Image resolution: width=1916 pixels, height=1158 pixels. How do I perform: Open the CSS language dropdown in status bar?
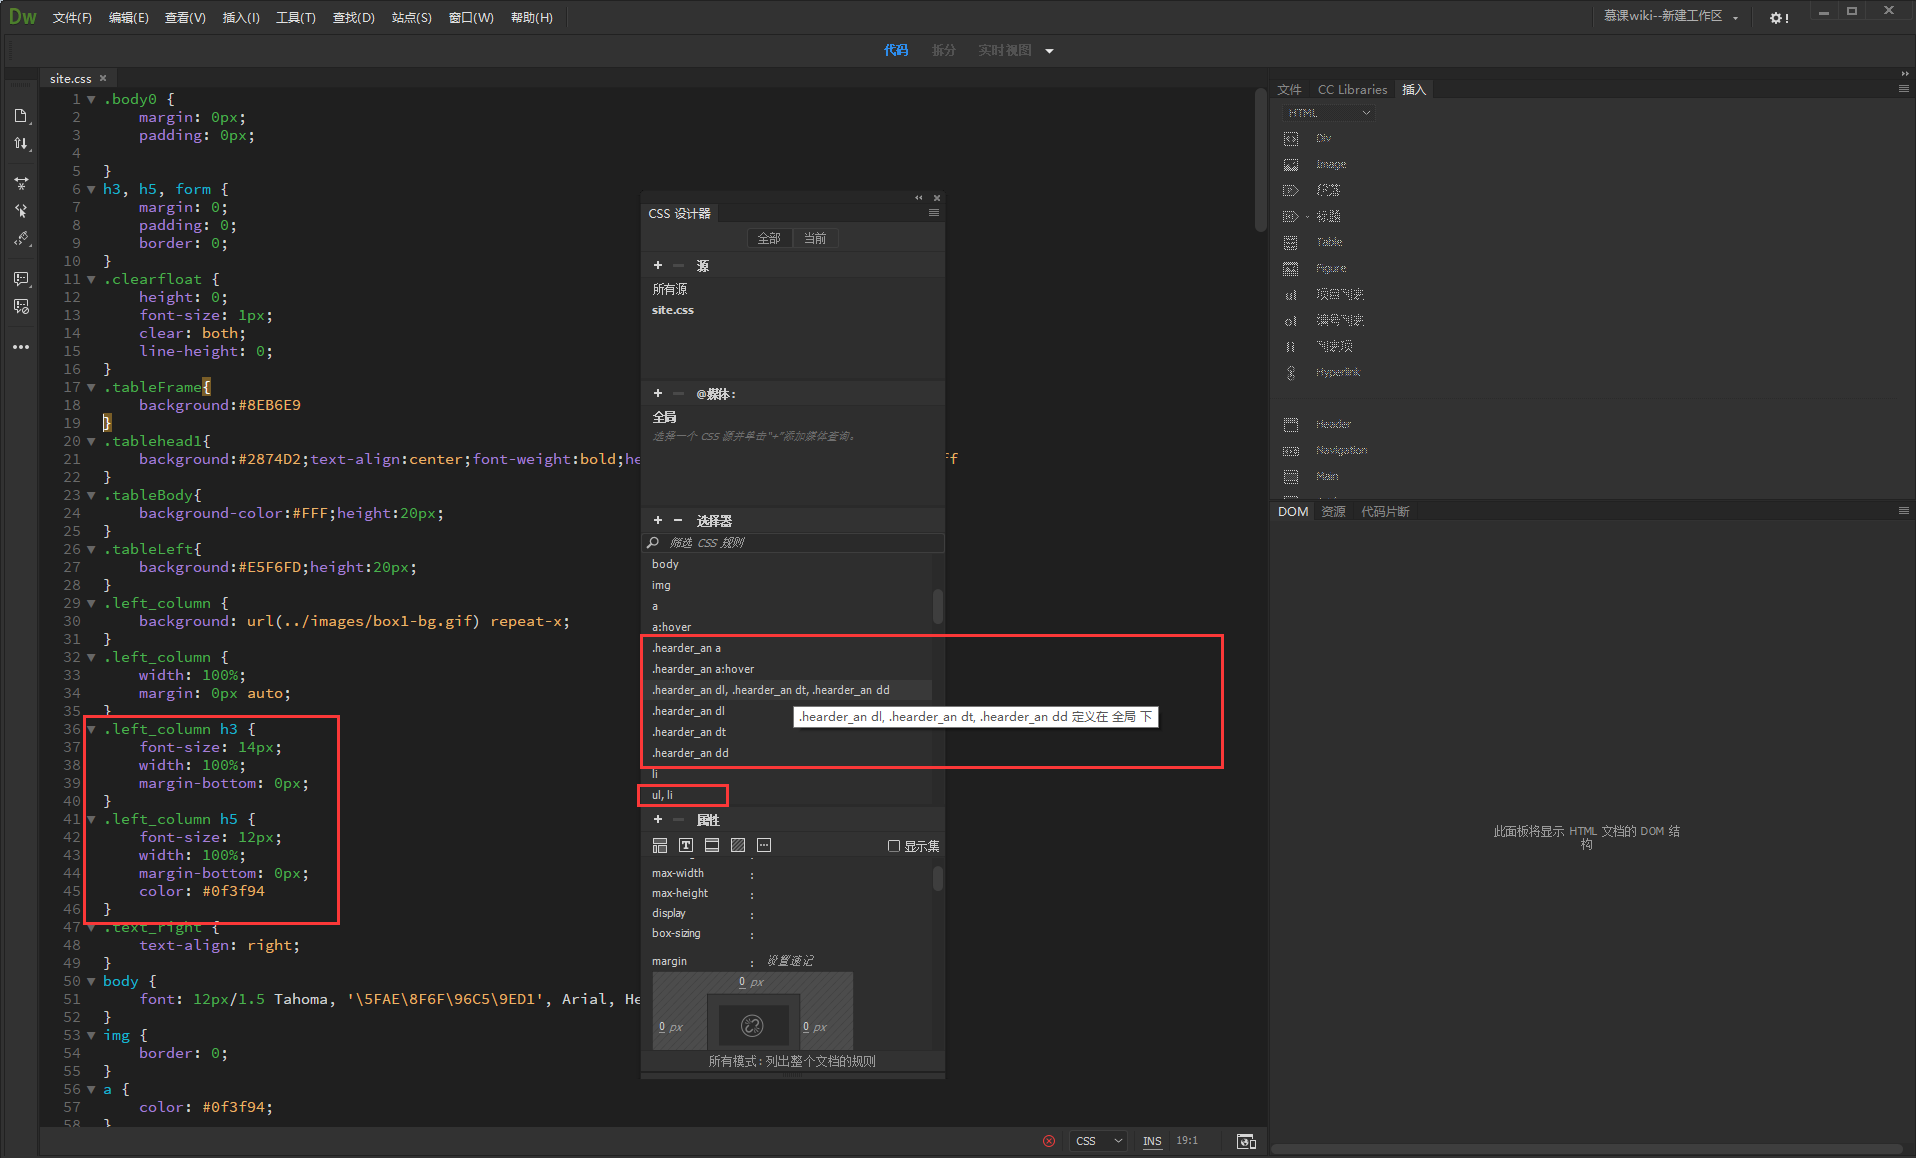click(1098, 1141)
